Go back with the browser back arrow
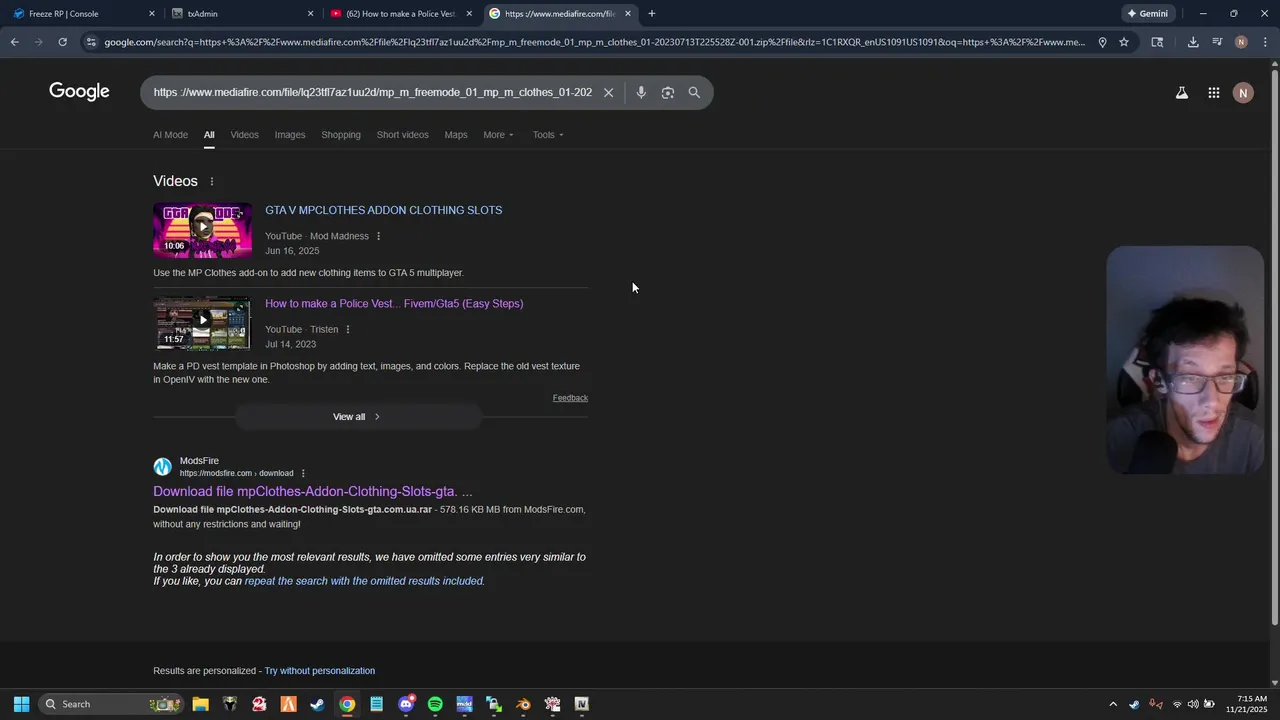This screenshot has width=1280, height=720. 14,42
